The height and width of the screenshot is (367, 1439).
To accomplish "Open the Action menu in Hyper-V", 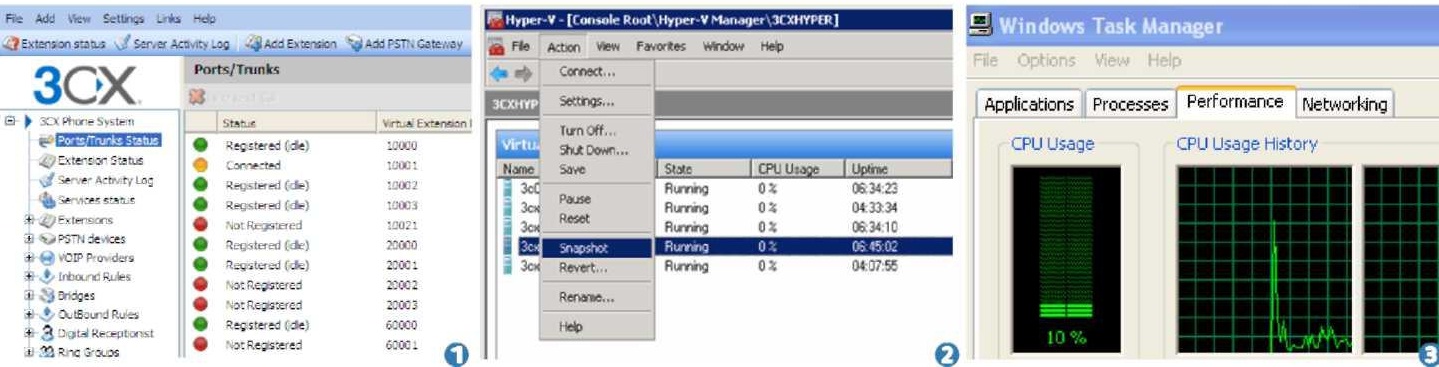I will pos(563,47).
